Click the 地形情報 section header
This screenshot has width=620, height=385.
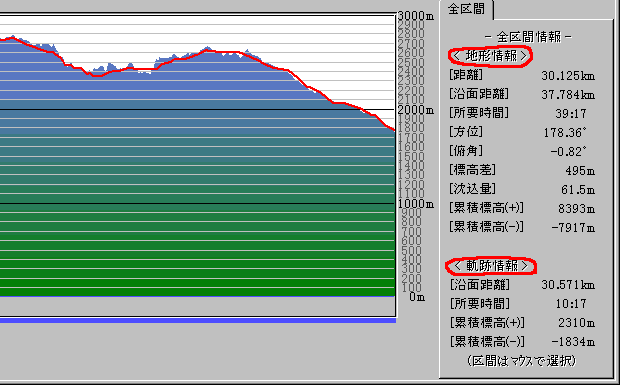pyautogui.click(x=491, y=56)
